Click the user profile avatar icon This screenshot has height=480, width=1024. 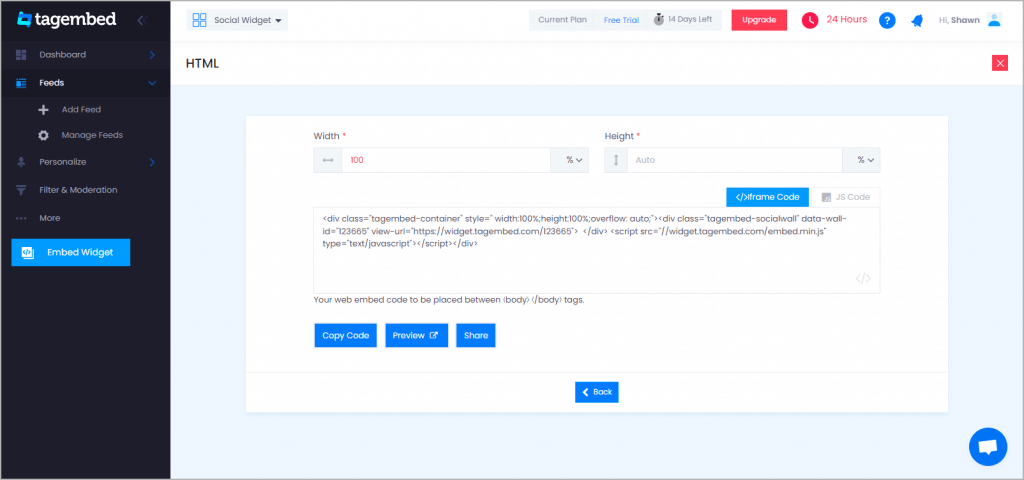(x=993, y=20)
